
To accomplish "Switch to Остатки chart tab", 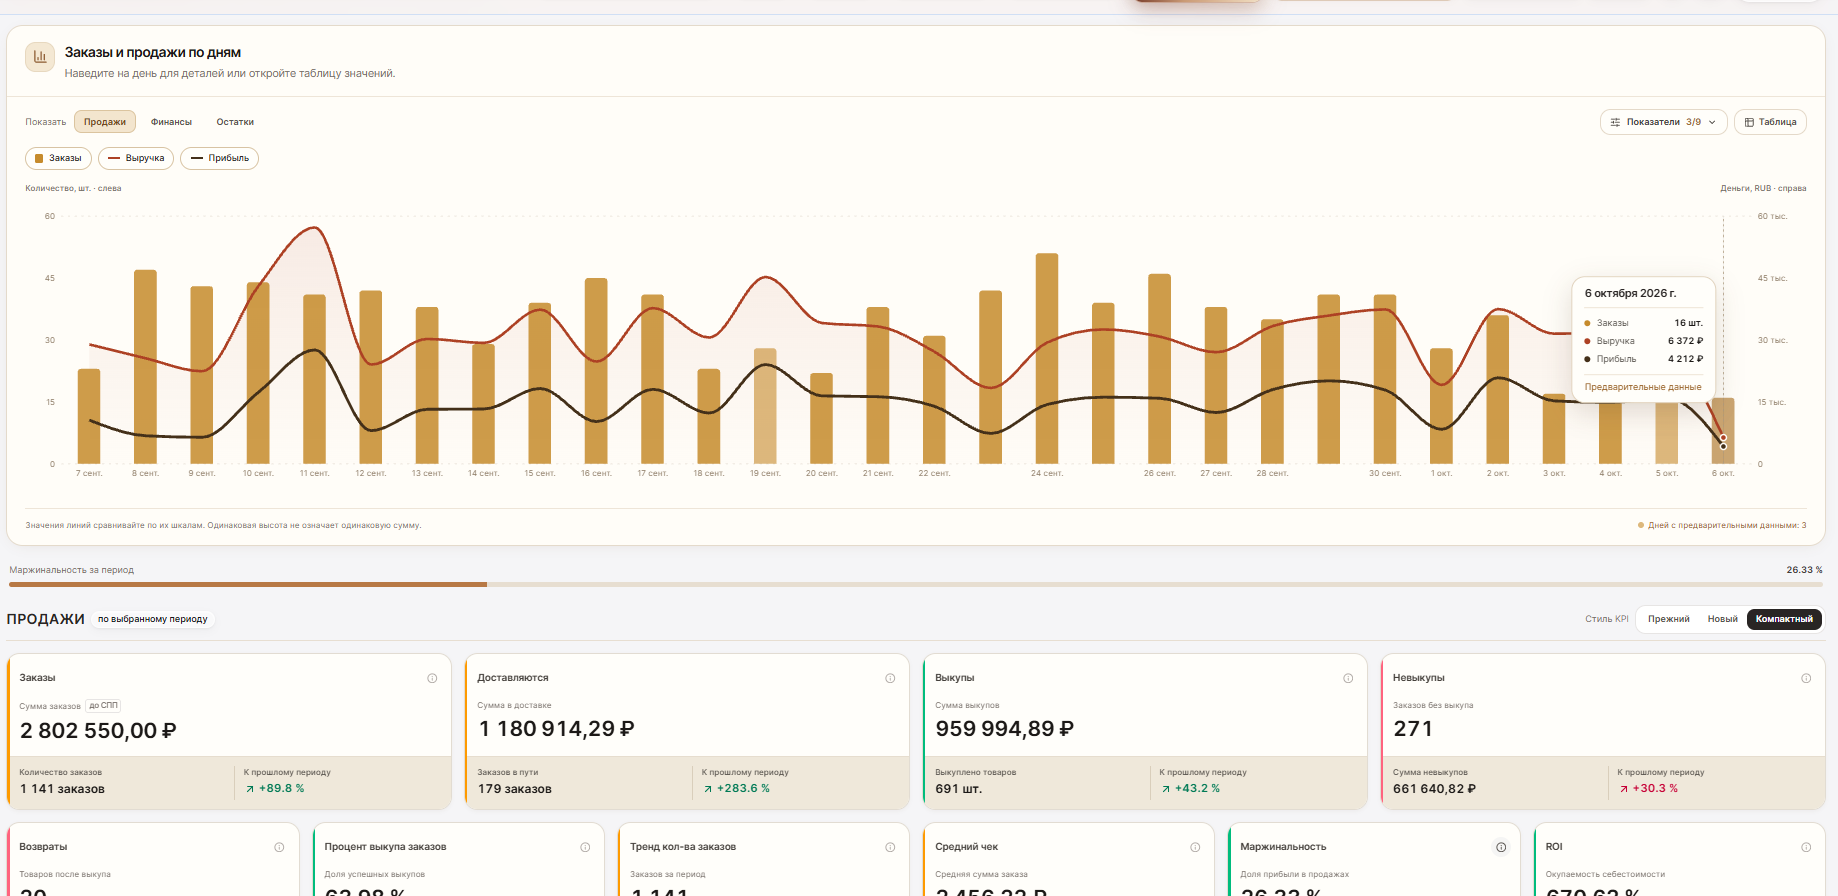I will (x=235, y=122).
